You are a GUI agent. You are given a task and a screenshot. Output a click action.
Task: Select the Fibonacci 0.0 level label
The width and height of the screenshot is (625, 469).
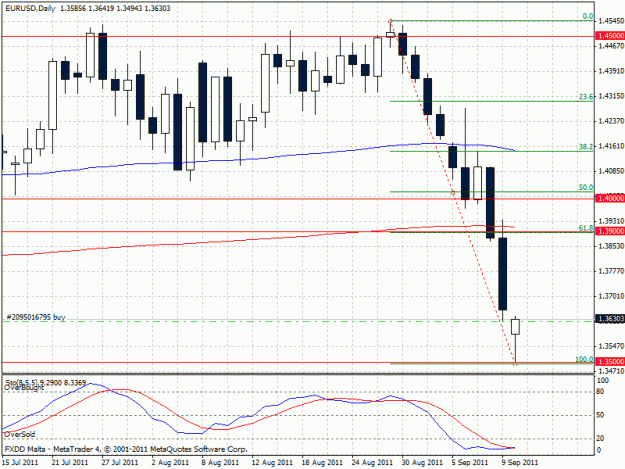[x=588, y=16]
